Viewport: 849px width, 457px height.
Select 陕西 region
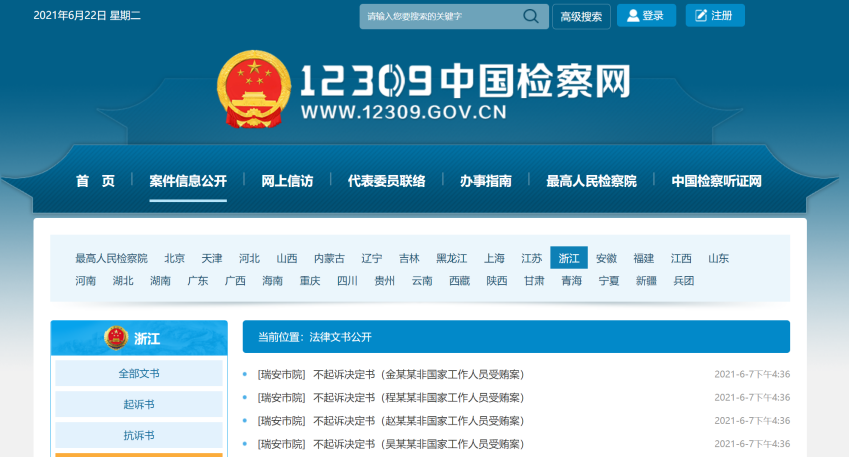(496, 280)
